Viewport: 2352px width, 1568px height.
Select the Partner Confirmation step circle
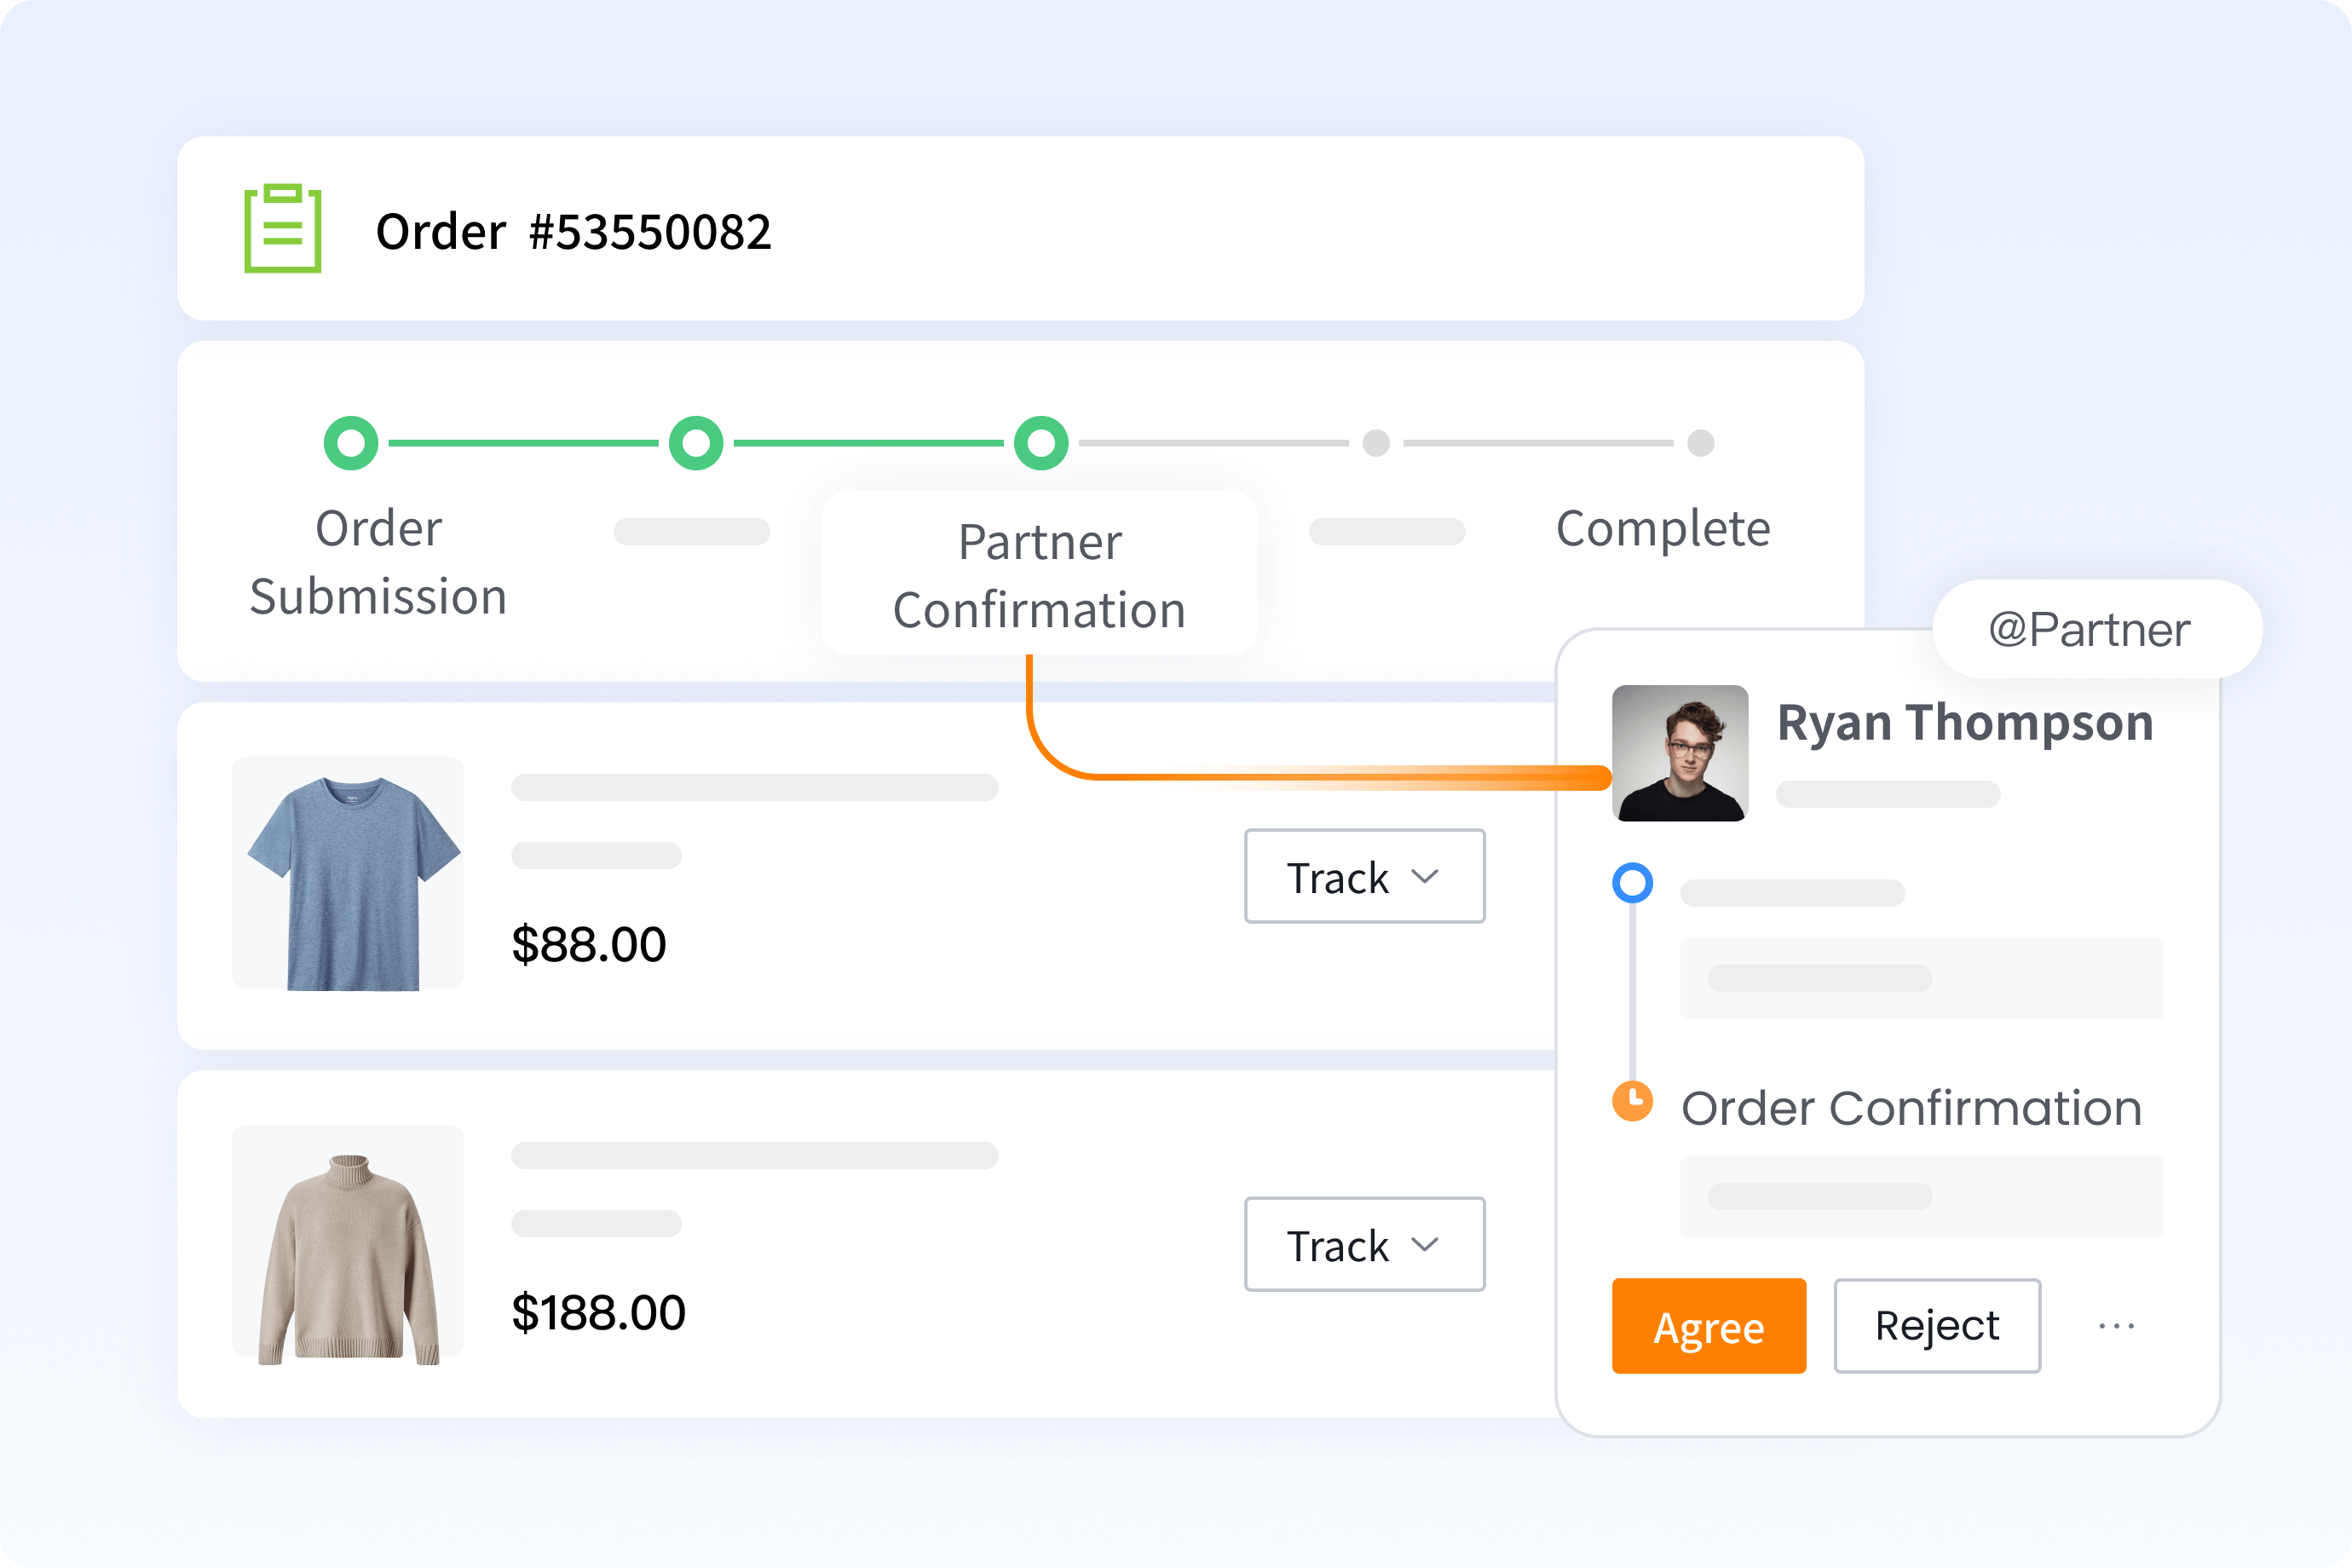[x=1041, y=443]
